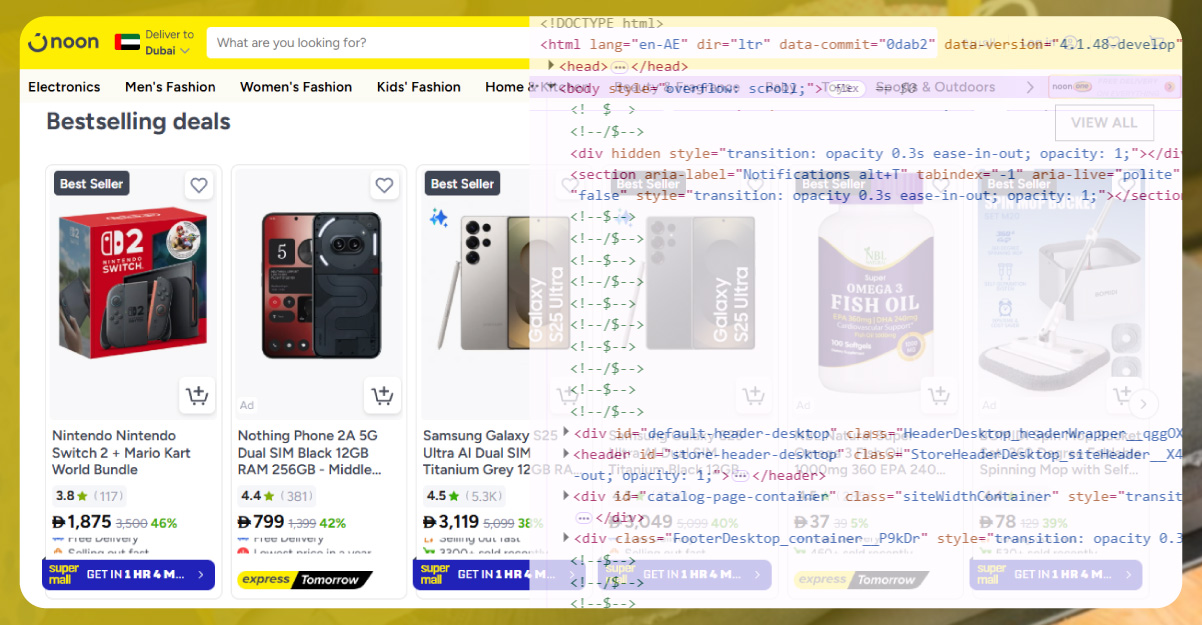Toggle wishlist heart on Nothing Phone card
The image size is (1202, 625).
[384, 185]
